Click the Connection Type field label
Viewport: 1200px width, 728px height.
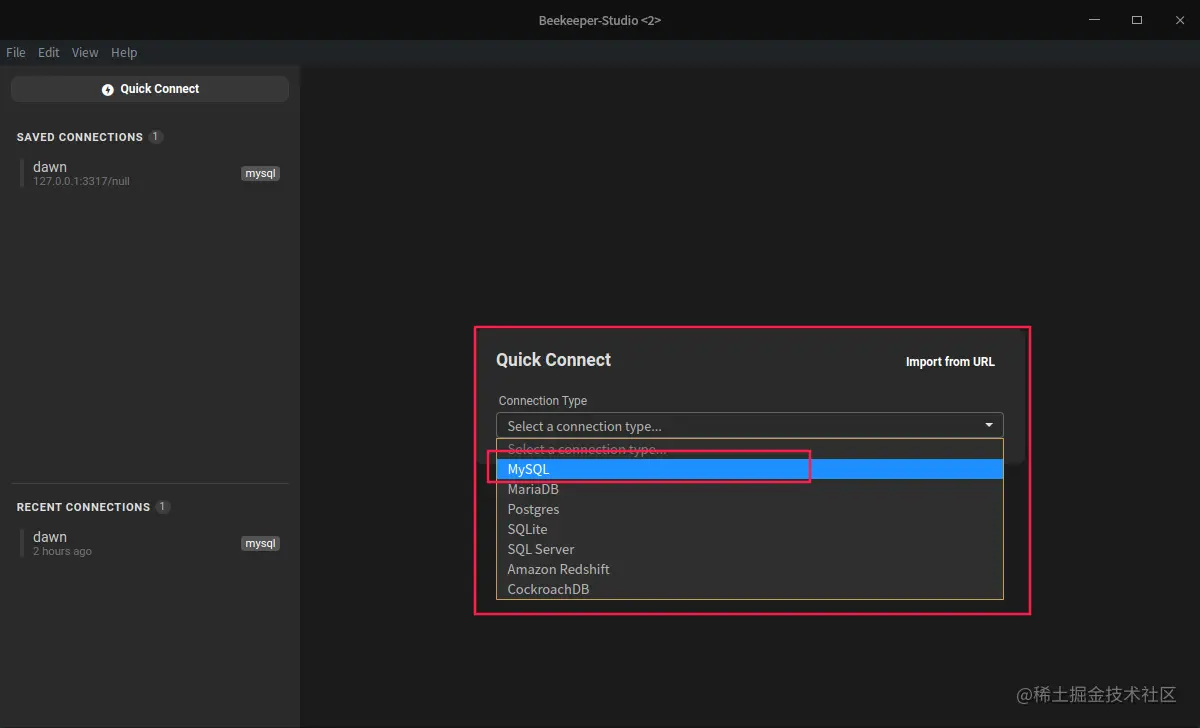pyautogui.click(x=543, y=401)
